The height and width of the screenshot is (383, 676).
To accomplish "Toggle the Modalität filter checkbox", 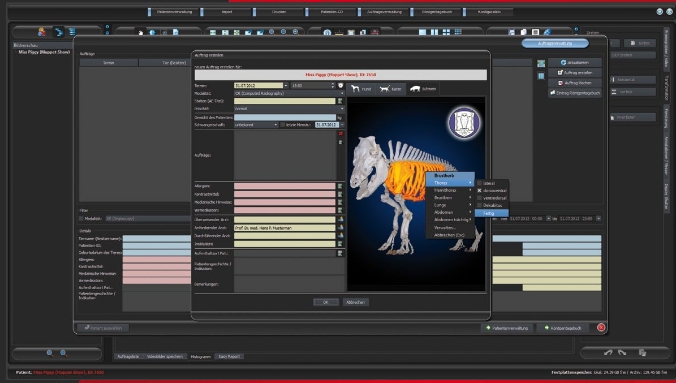I will 81,219.
